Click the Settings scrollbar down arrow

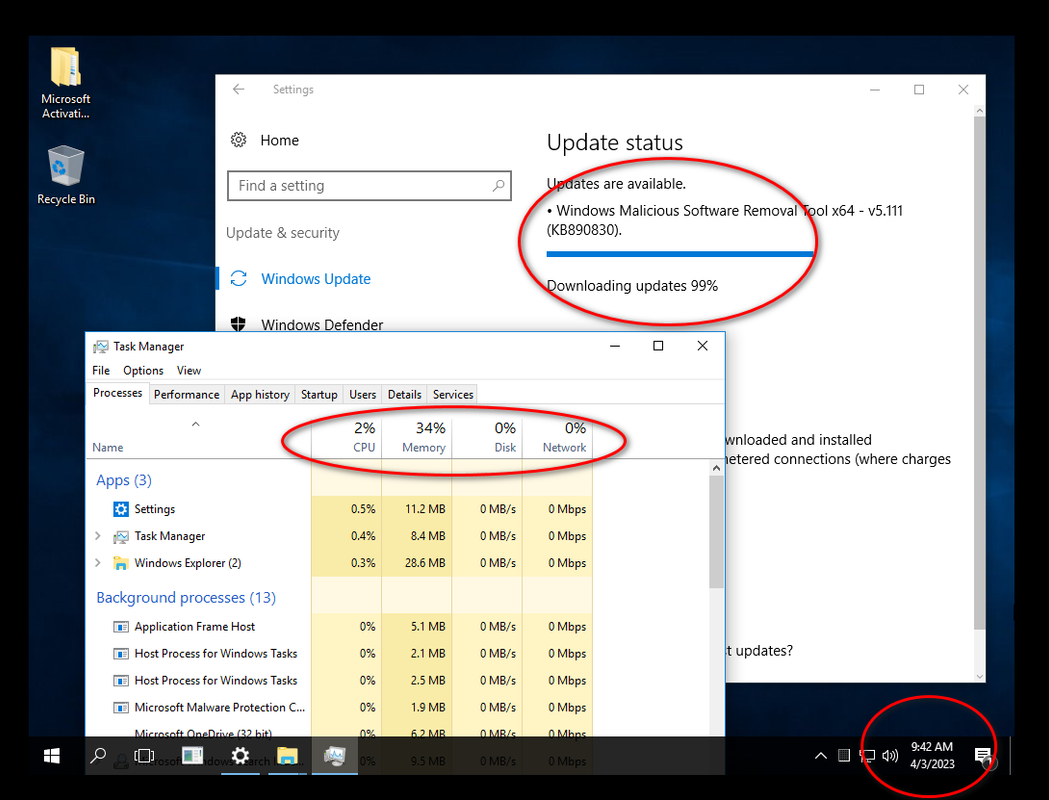click(x=979, y=676)
